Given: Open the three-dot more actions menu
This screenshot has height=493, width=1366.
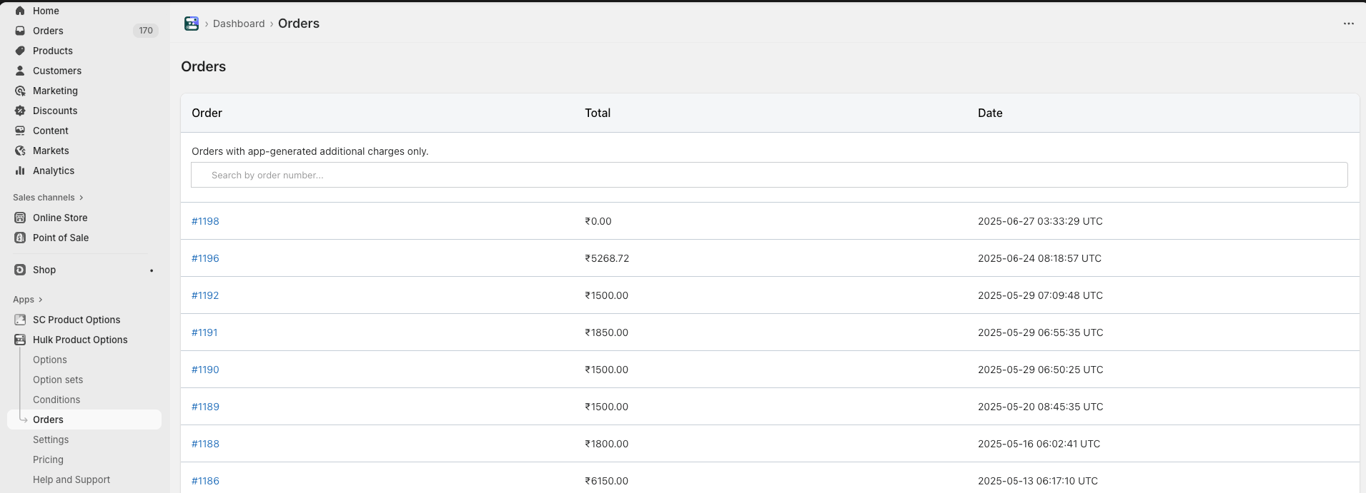Looking at the screenshot, I should (x=1348, y=24).
